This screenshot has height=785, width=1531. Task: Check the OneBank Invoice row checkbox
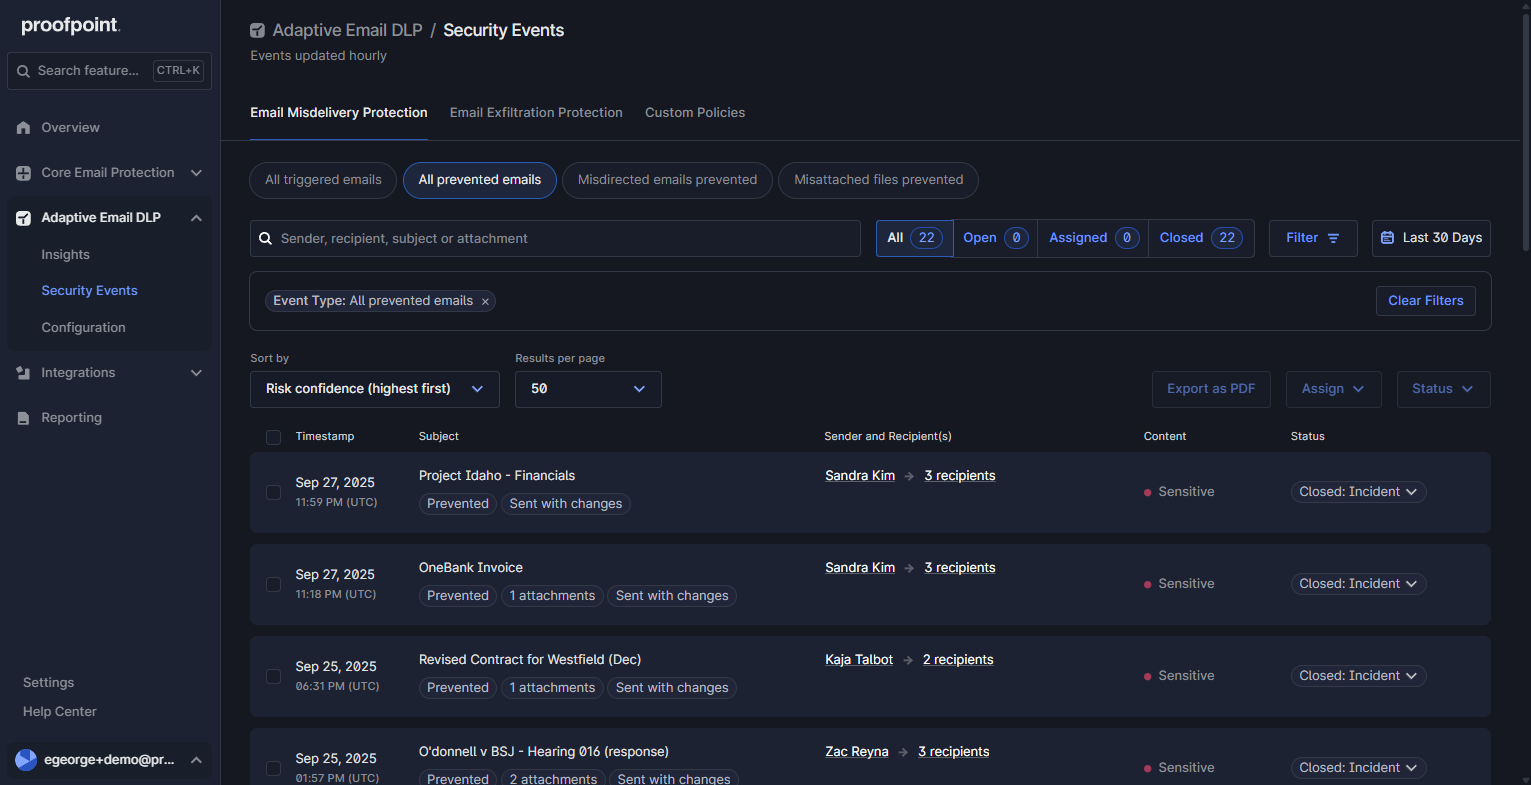pos(273,584)
